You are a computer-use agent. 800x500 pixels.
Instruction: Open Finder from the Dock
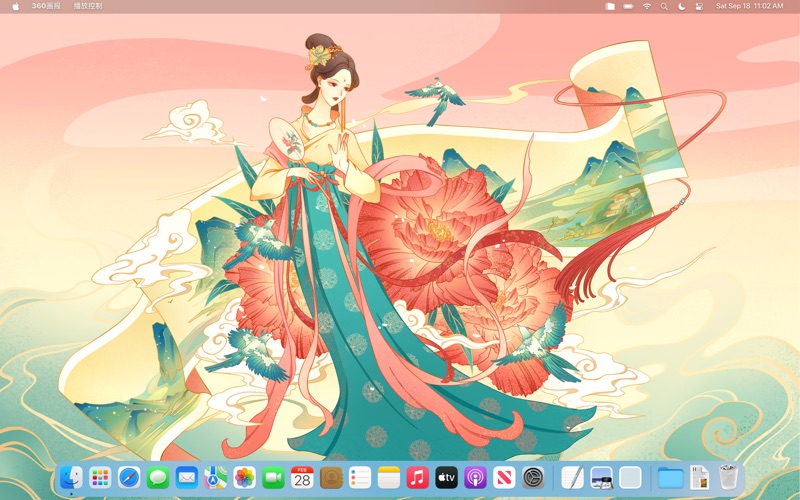click(71, 478)
